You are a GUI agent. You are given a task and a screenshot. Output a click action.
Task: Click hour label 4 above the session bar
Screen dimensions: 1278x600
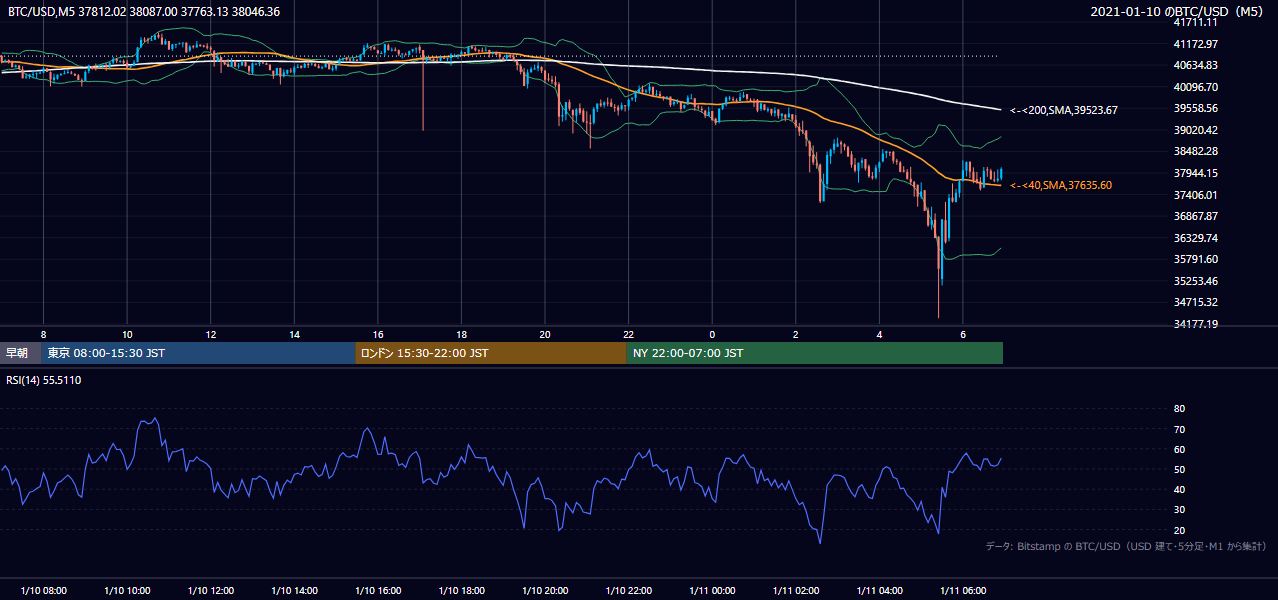point(879,334)
